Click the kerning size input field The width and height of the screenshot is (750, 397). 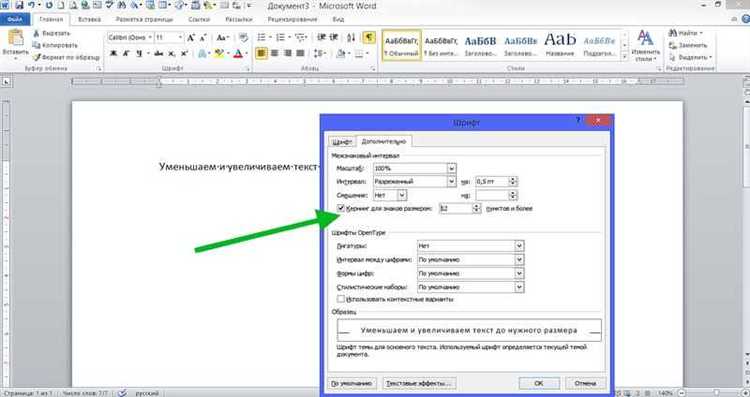[x=456, y=209]
